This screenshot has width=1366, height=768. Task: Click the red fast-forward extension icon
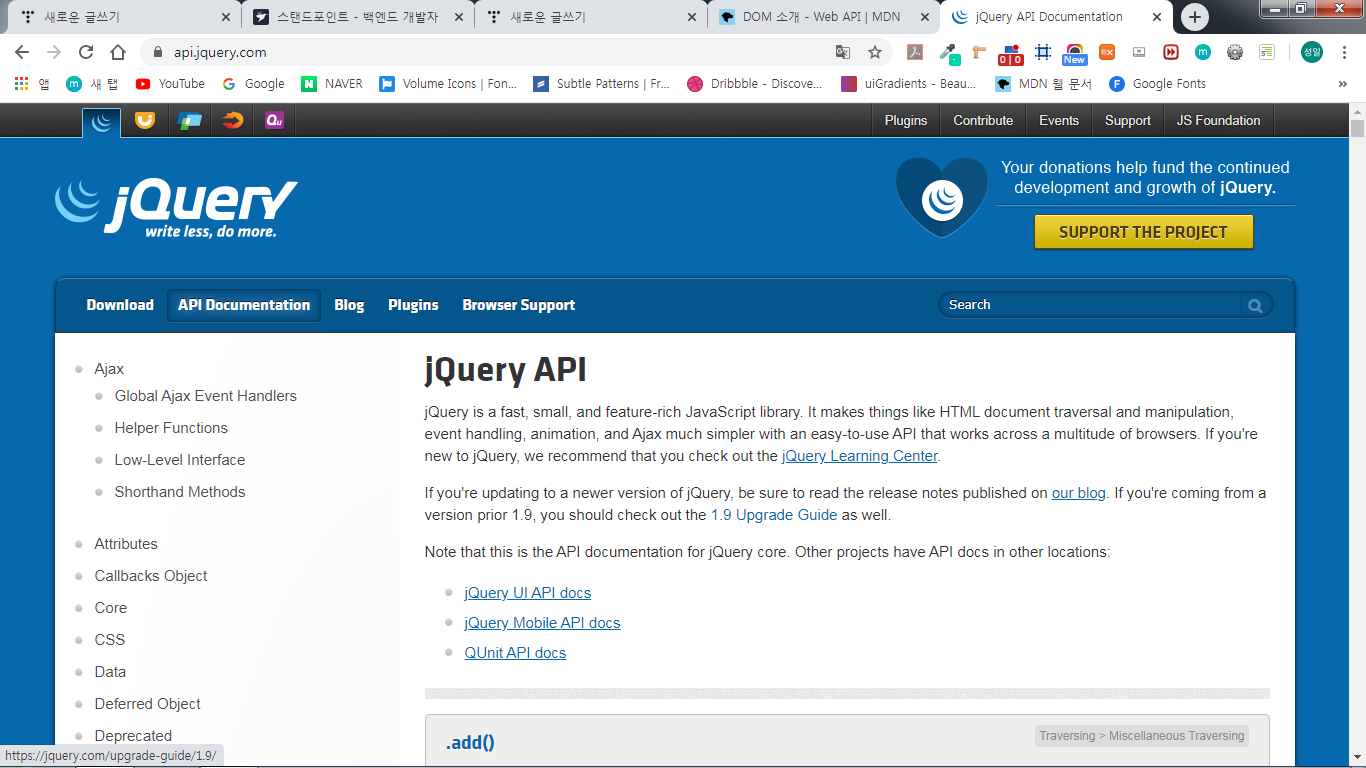point(1171,52)
